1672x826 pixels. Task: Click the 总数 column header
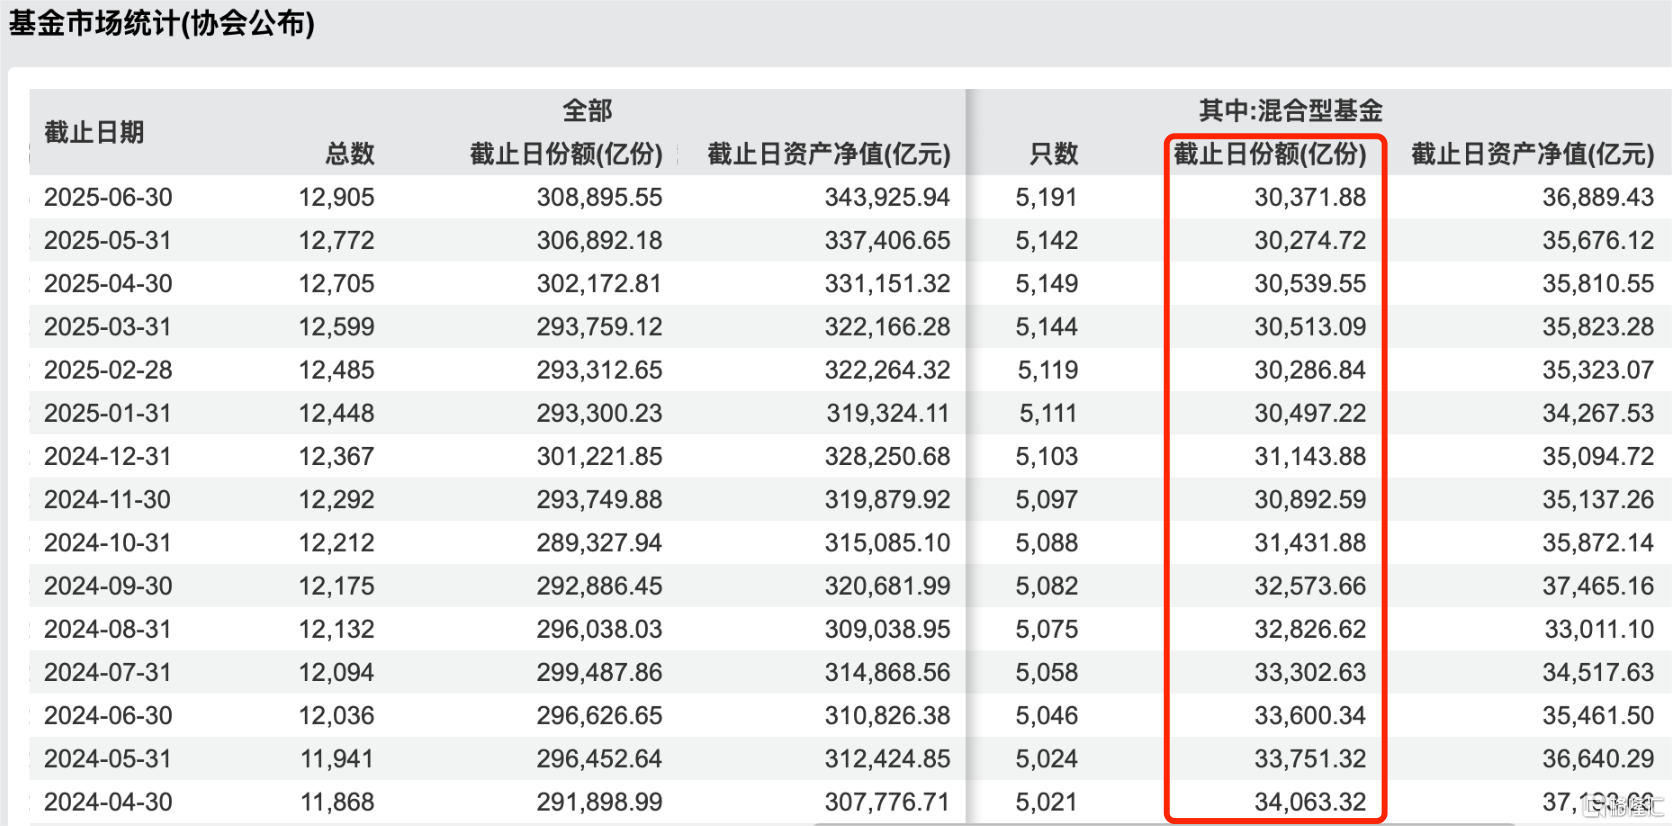[350, 154]
